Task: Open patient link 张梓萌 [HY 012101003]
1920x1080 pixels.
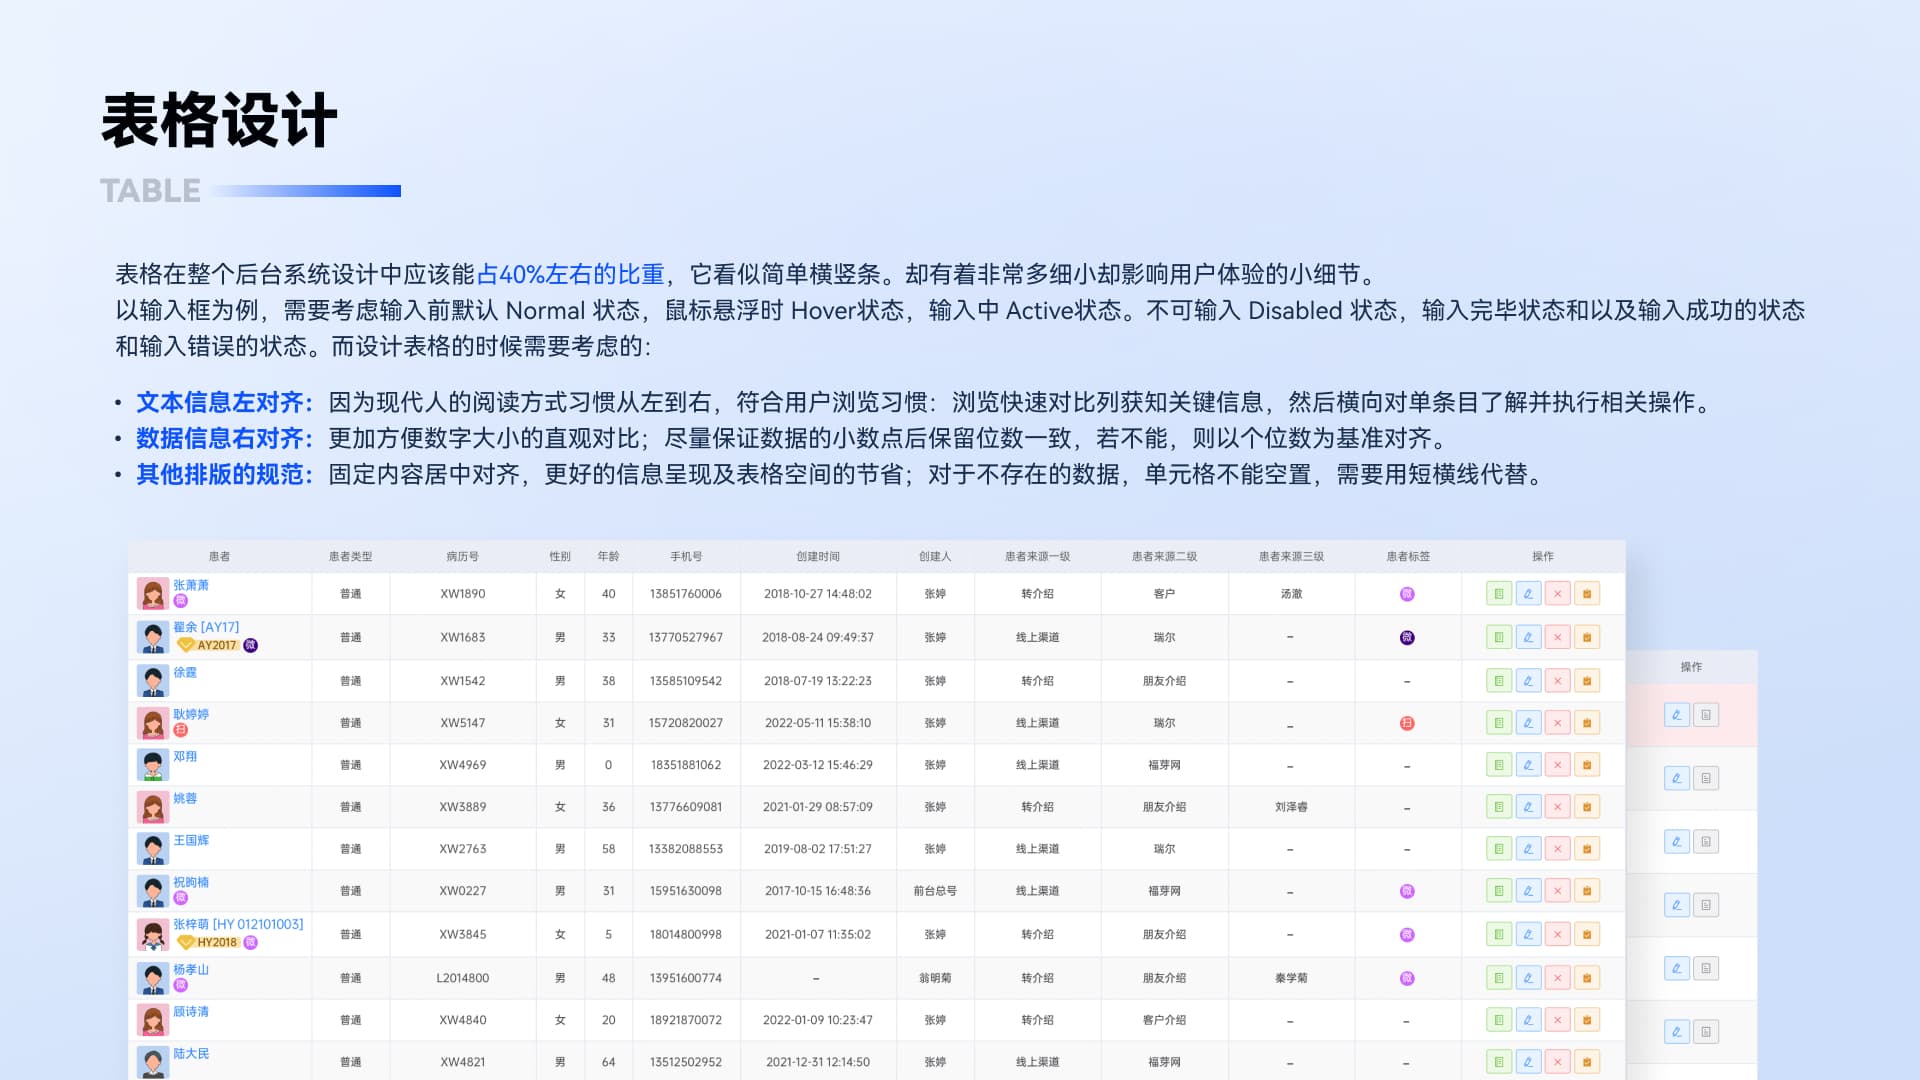Action: click(x=238, y=924)
